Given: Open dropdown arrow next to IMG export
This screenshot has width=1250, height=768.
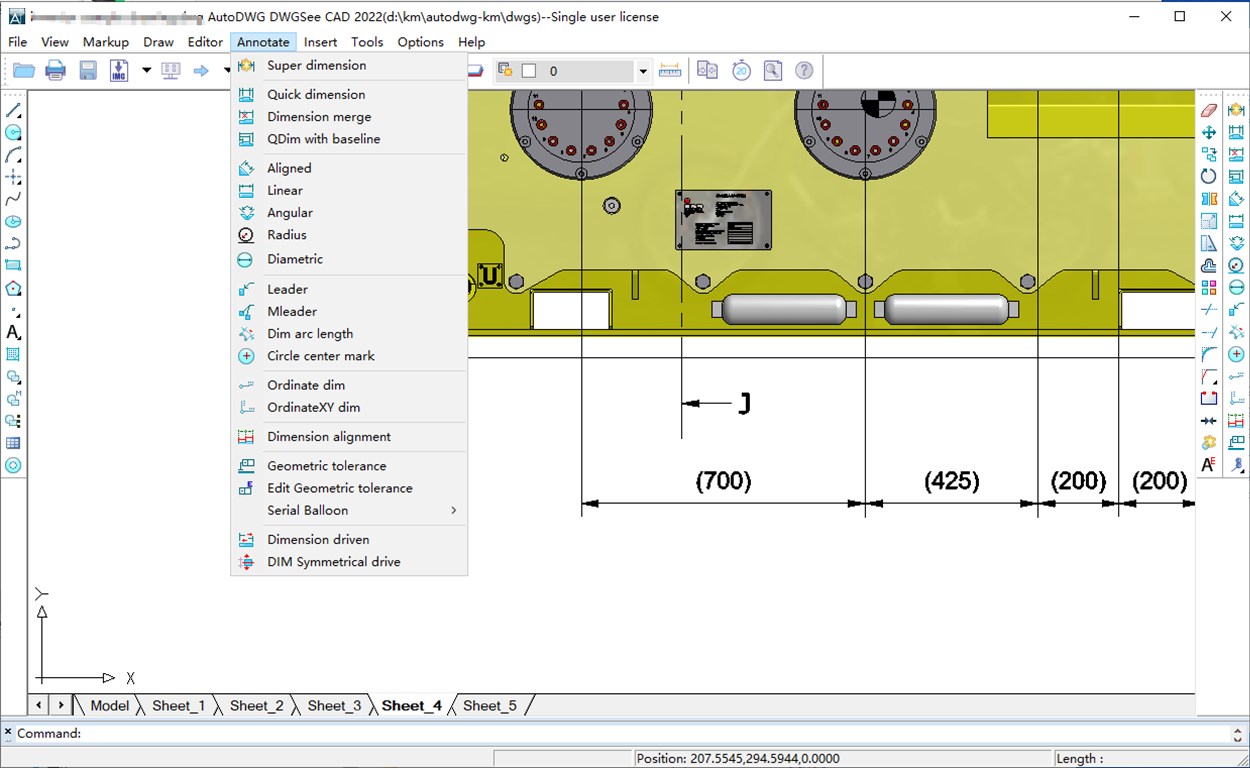Looking at the screenshot, I should pos(146,70).
